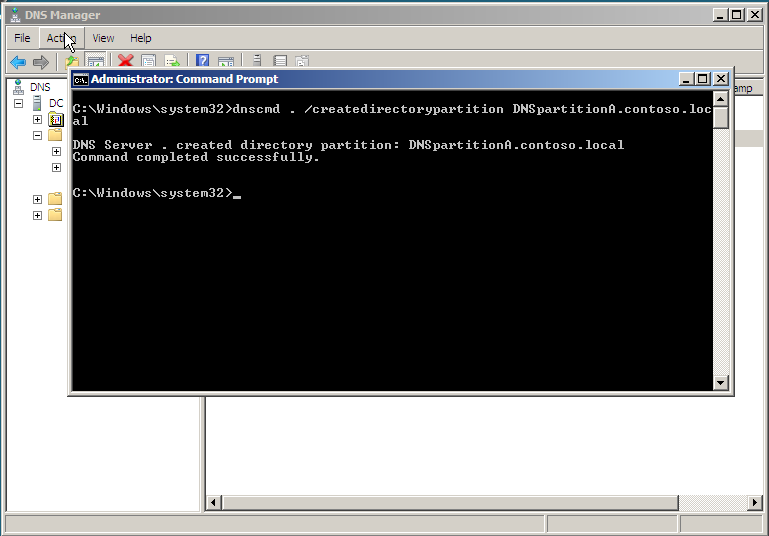Minimize the Command Prompt window
This screenshot has height=536, width=769.
[686, 79]
